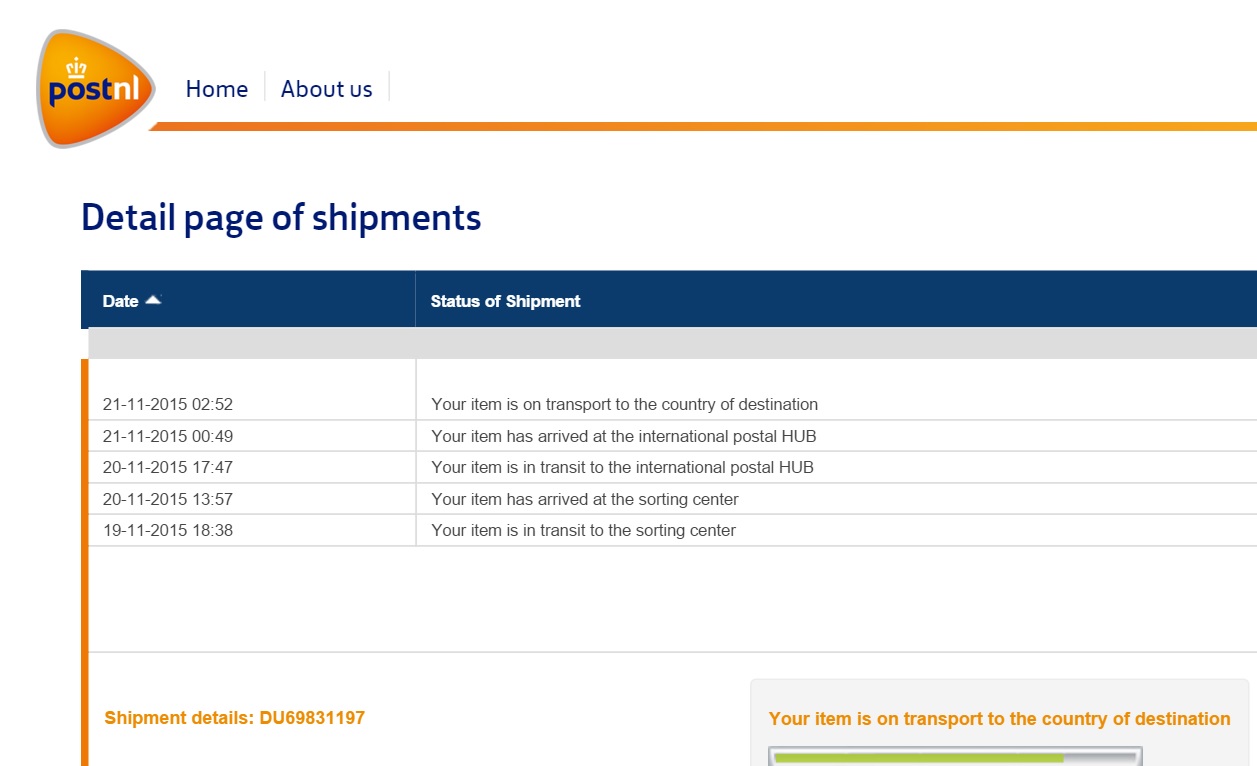The image size is (1257, 766).
Task: Click 'arrived at the sorting center' status
Action: click(585, 499)
